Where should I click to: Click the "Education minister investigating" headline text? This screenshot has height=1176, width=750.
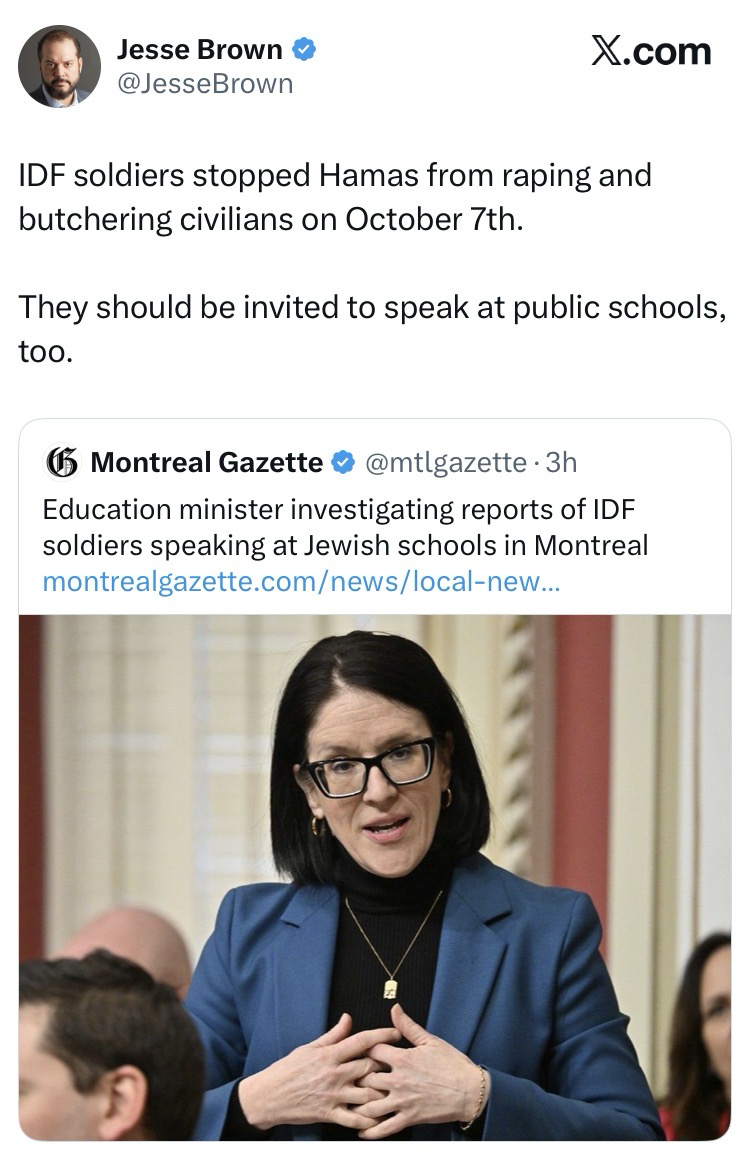click(x=339, y=509)
